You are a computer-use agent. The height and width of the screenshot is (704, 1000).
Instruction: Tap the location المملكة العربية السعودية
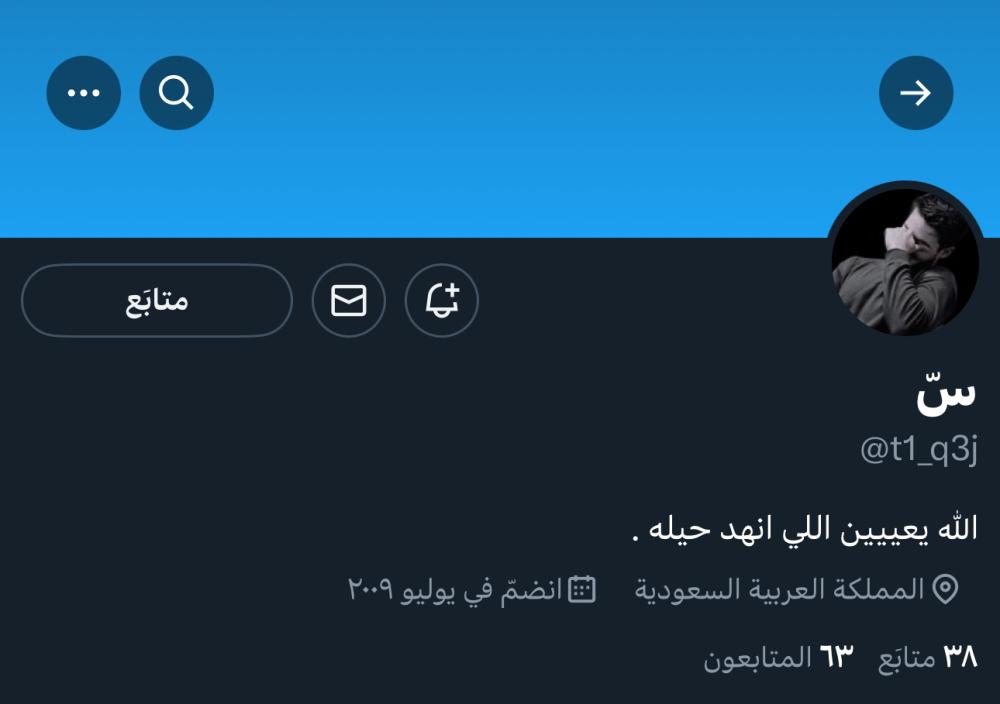coord(779,589)
